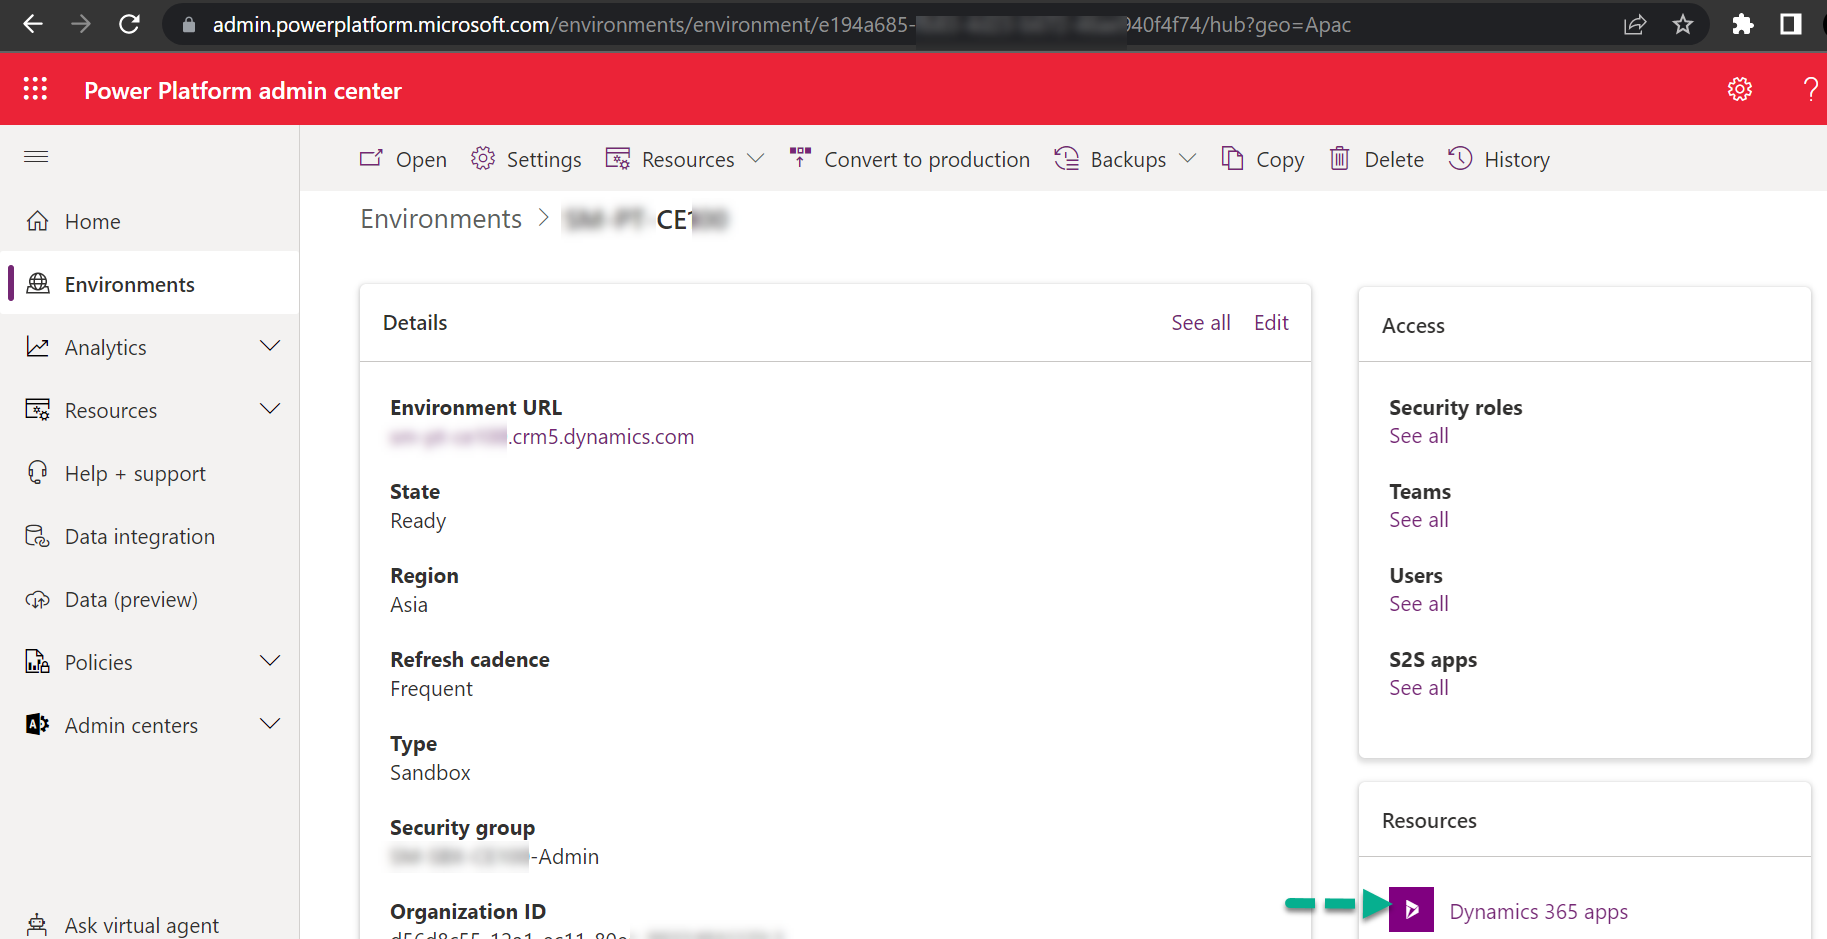This screenshot has width=1827, height=939.
Task: Click the Home icon in sidebar
Action: click(x=38, y=221)
